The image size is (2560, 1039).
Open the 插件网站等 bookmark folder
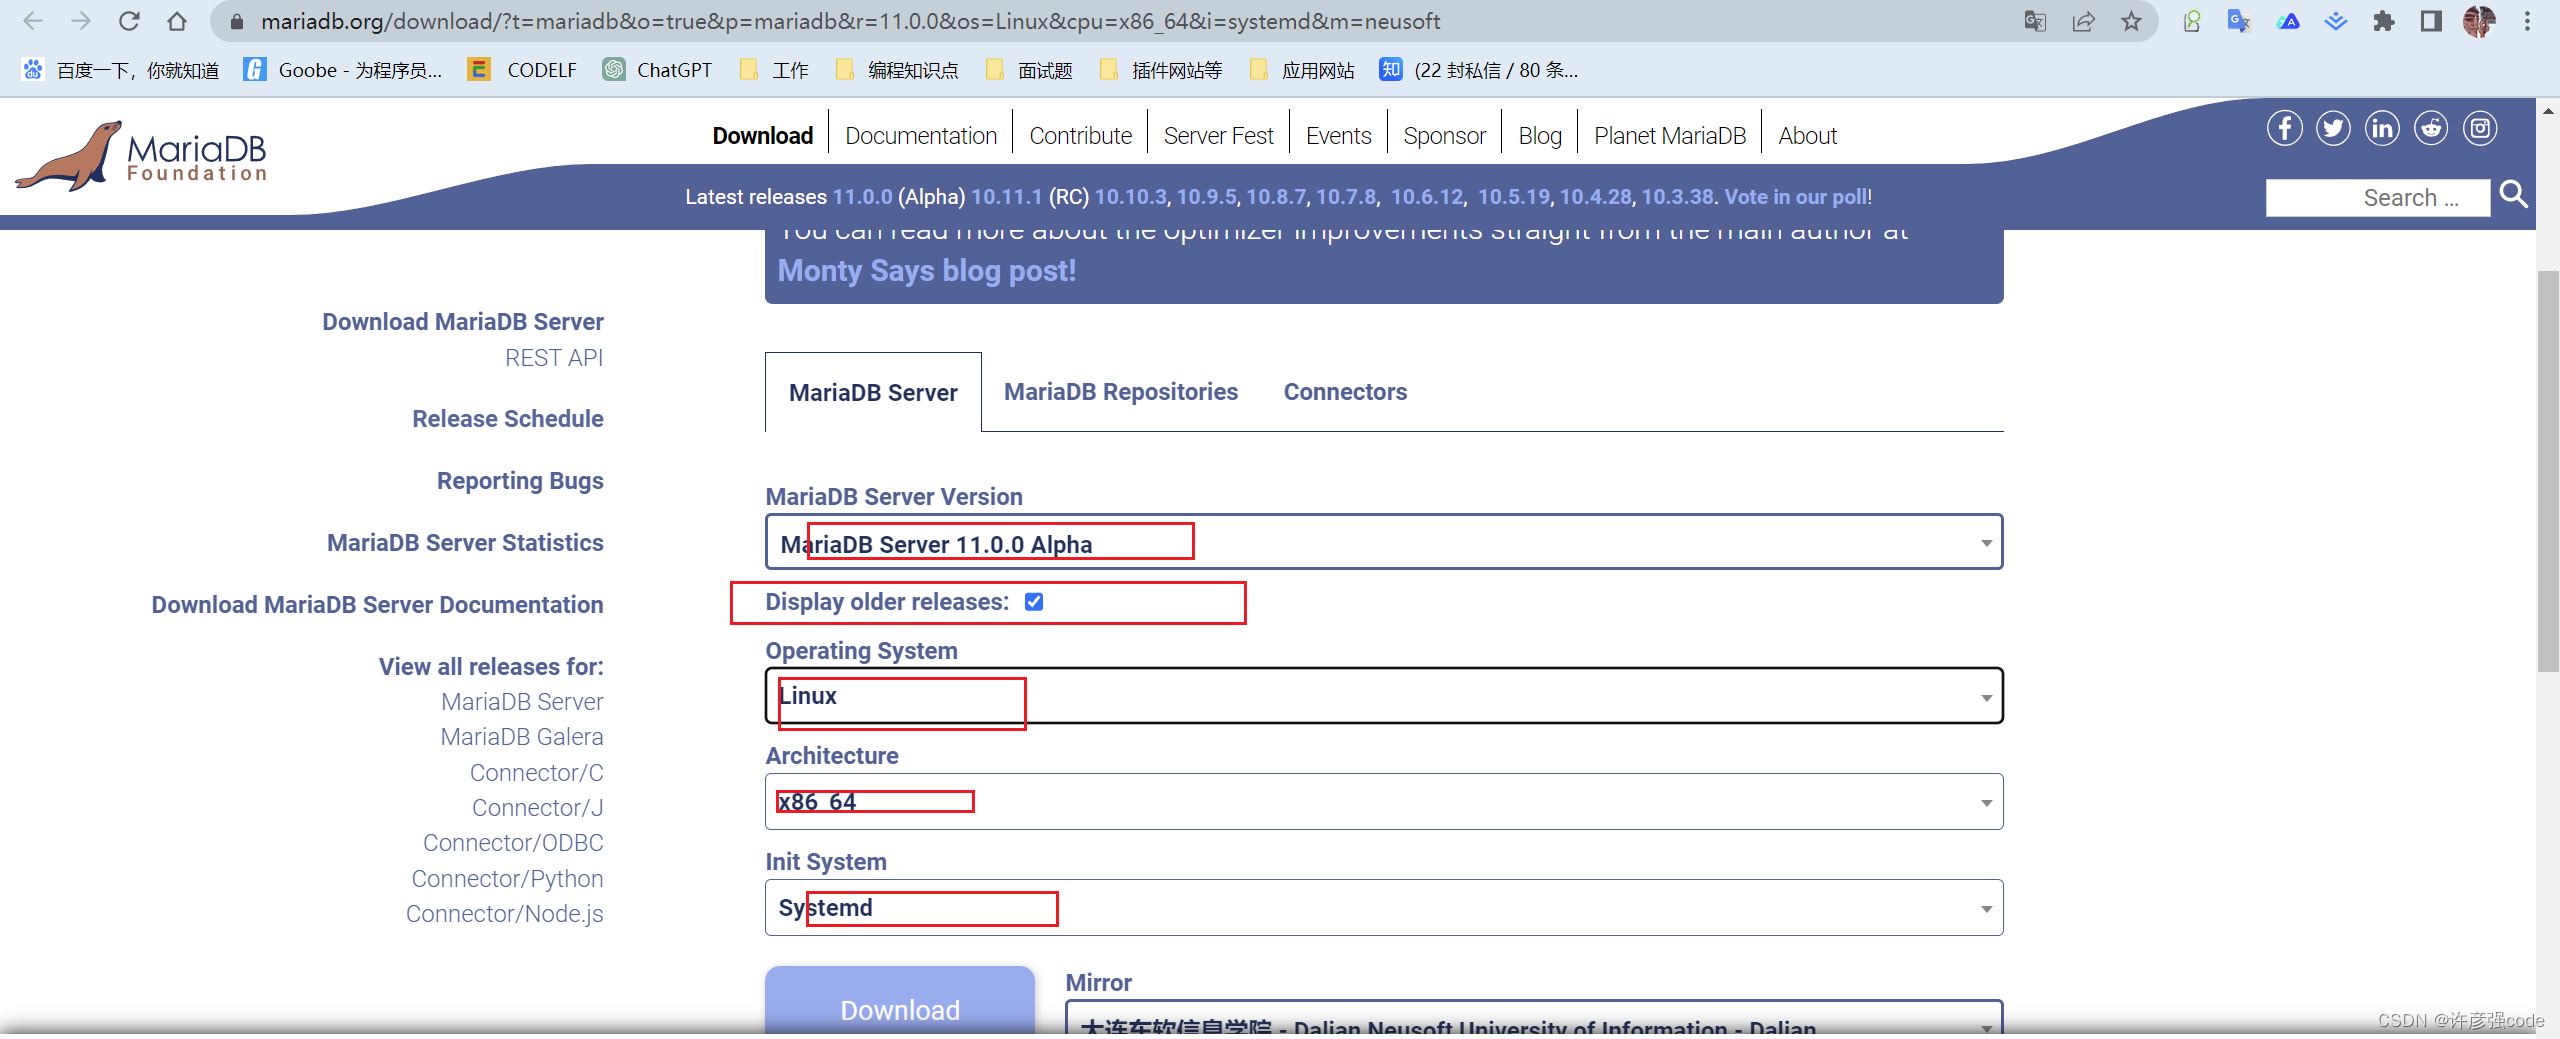pyautogui.click(x=1161, y=70)
